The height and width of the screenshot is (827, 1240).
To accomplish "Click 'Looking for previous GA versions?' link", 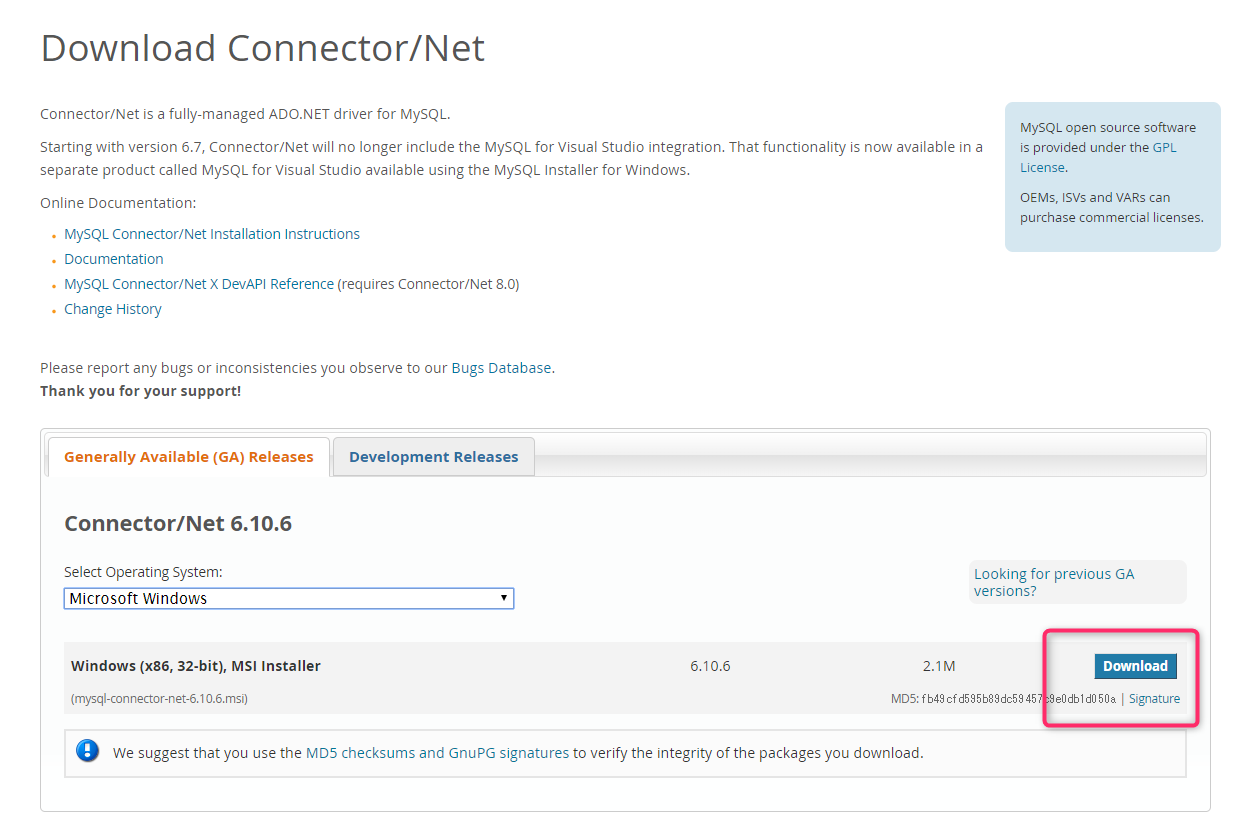I will click(x=1054, y=582).
